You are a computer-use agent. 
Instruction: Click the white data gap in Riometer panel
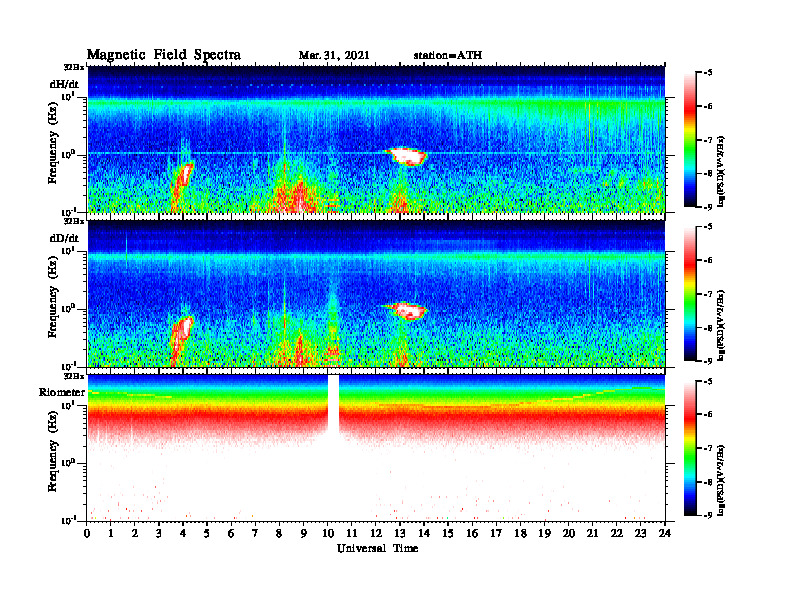coord(333,404)
